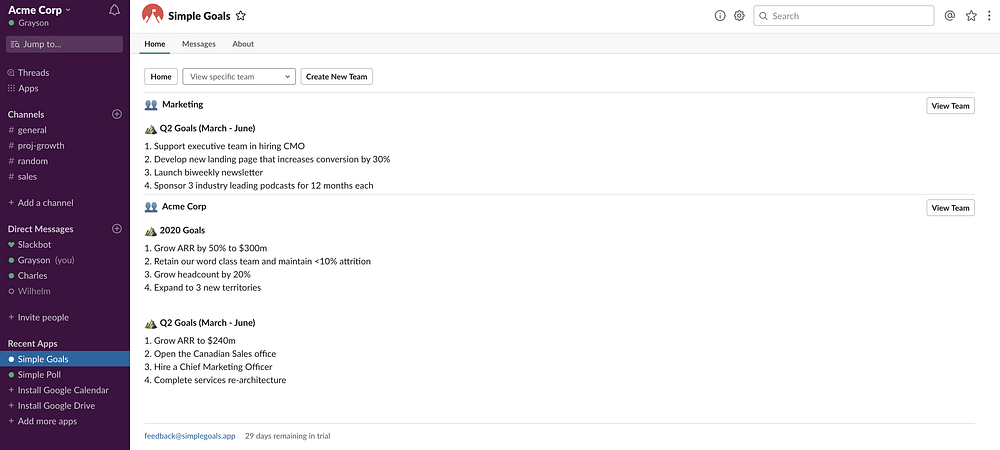Open the Acme Corp workspace menu
This screenshot has height=450, width=1000.
pyautogui.click(x=40, y=10)
